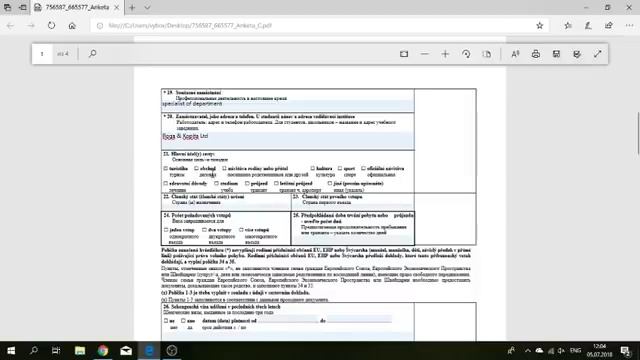The image size is (640, 360).
Task: Print the PDF using the printer icon
Action: pyautogui.click(x=536, y=54)
